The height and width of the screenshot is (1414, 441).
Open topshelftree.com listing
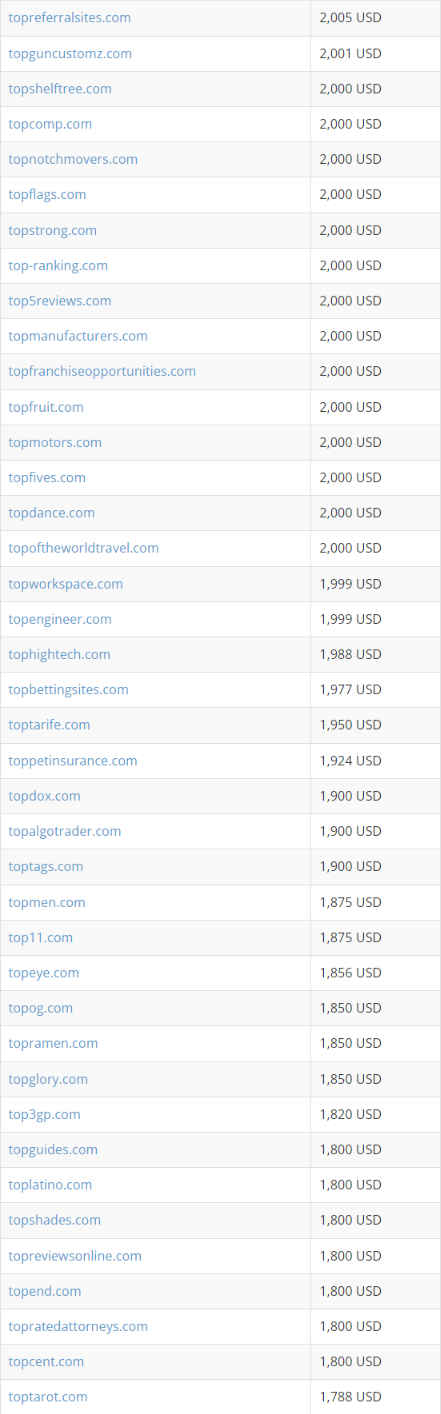pyautogui.click(x=60, y=89)
